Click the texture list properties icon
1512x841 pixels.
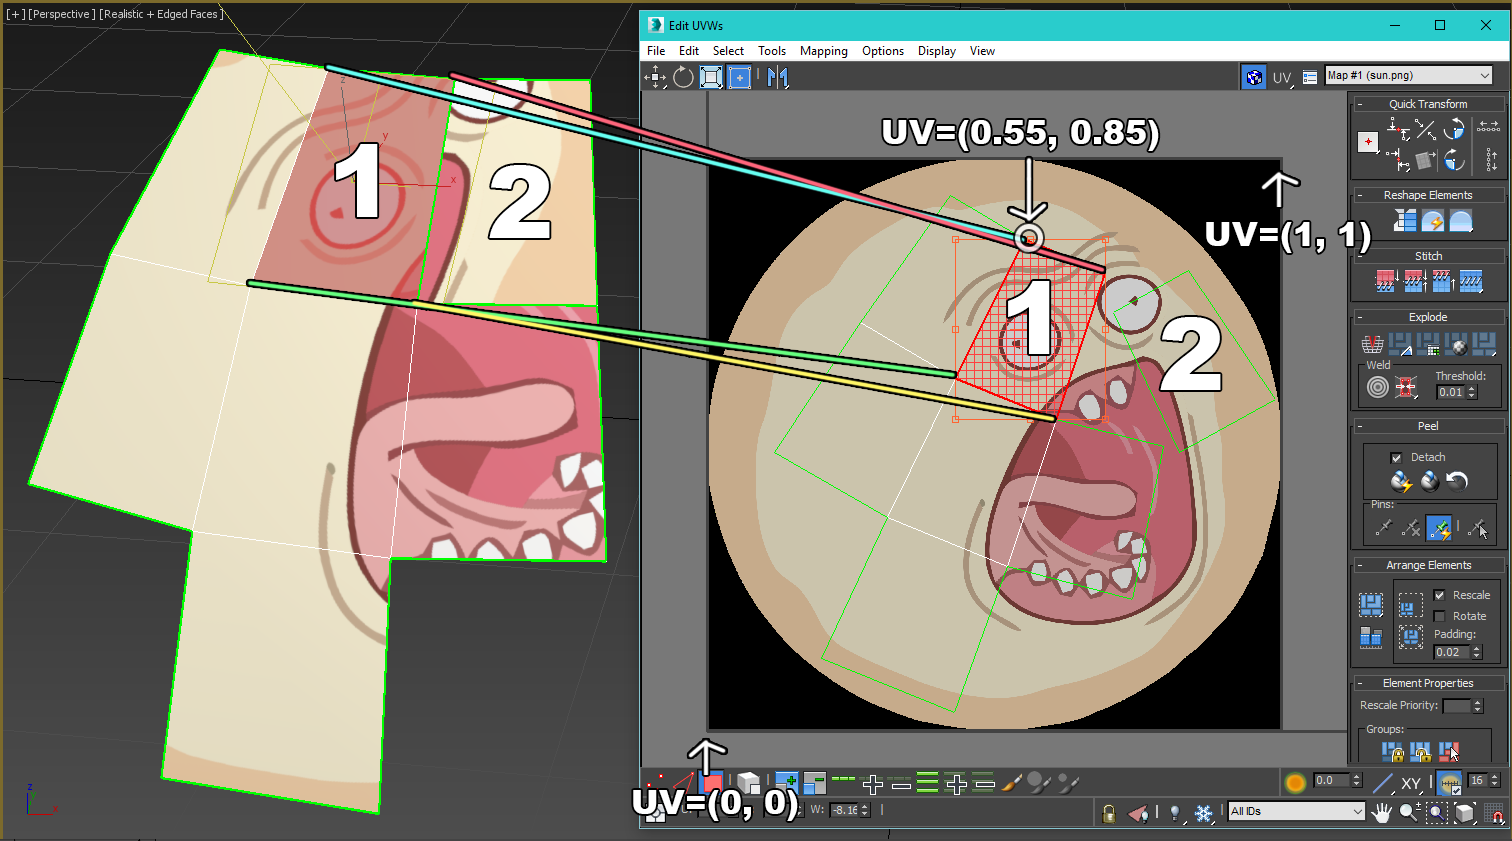click(x=1310, y=77)
